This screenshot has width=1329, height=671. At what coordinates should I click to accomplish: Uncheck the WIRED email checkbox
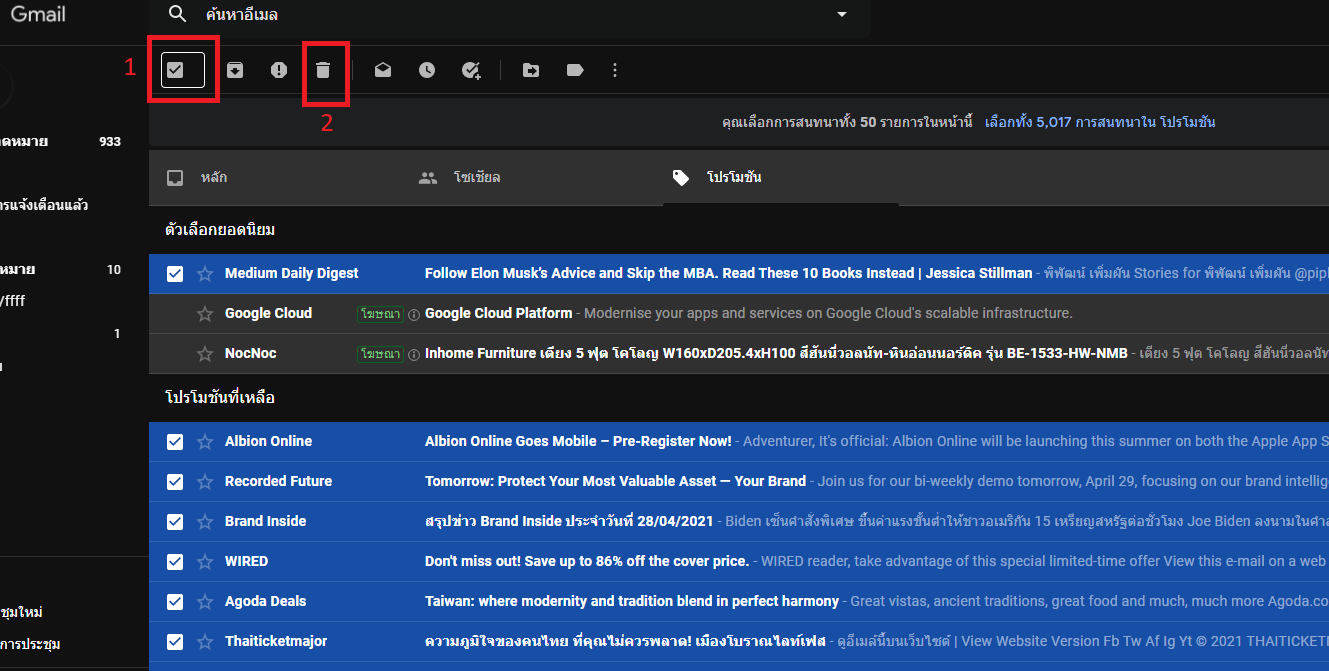(x=175, y=561)
